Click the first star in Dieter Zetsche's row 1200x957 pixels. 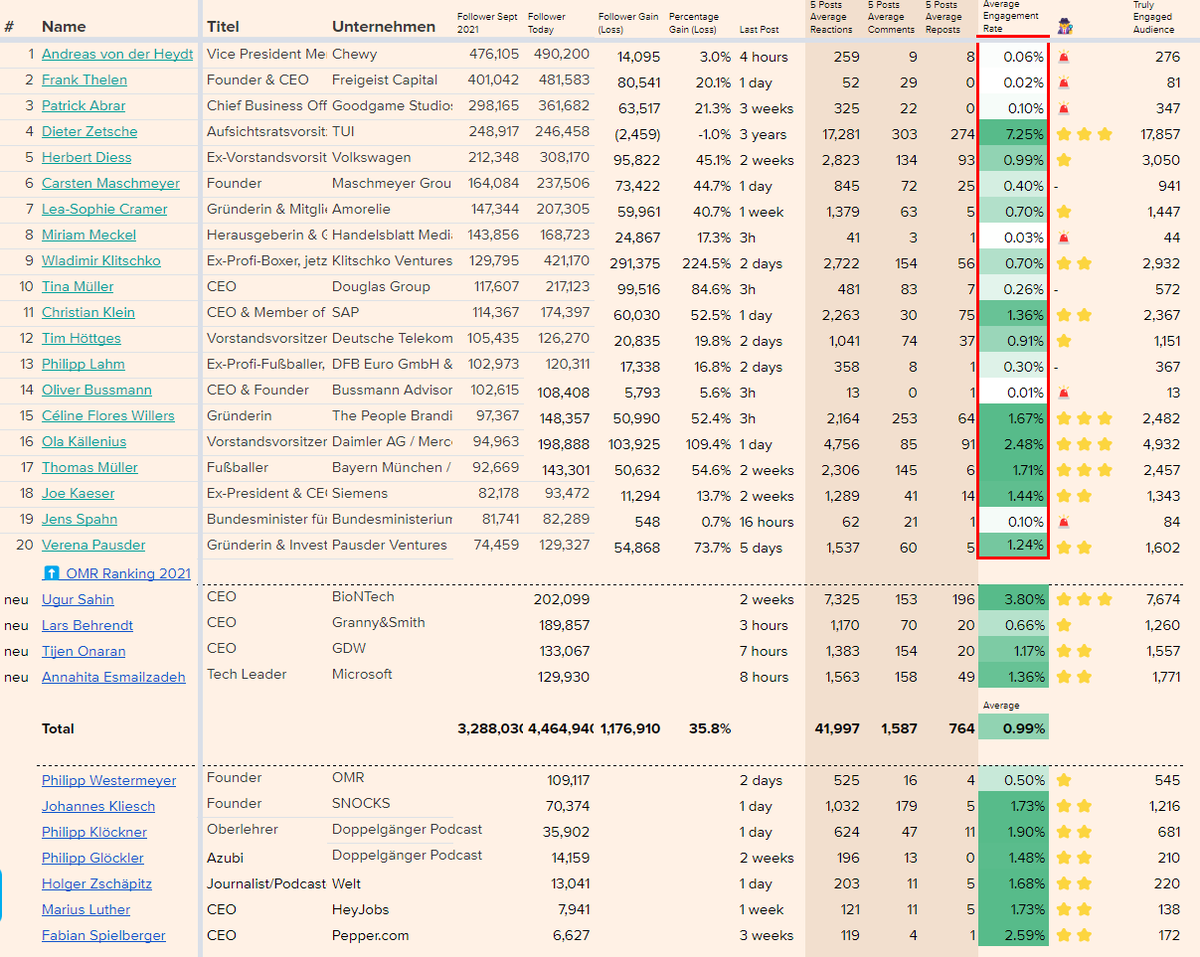tap(1064, 134)
